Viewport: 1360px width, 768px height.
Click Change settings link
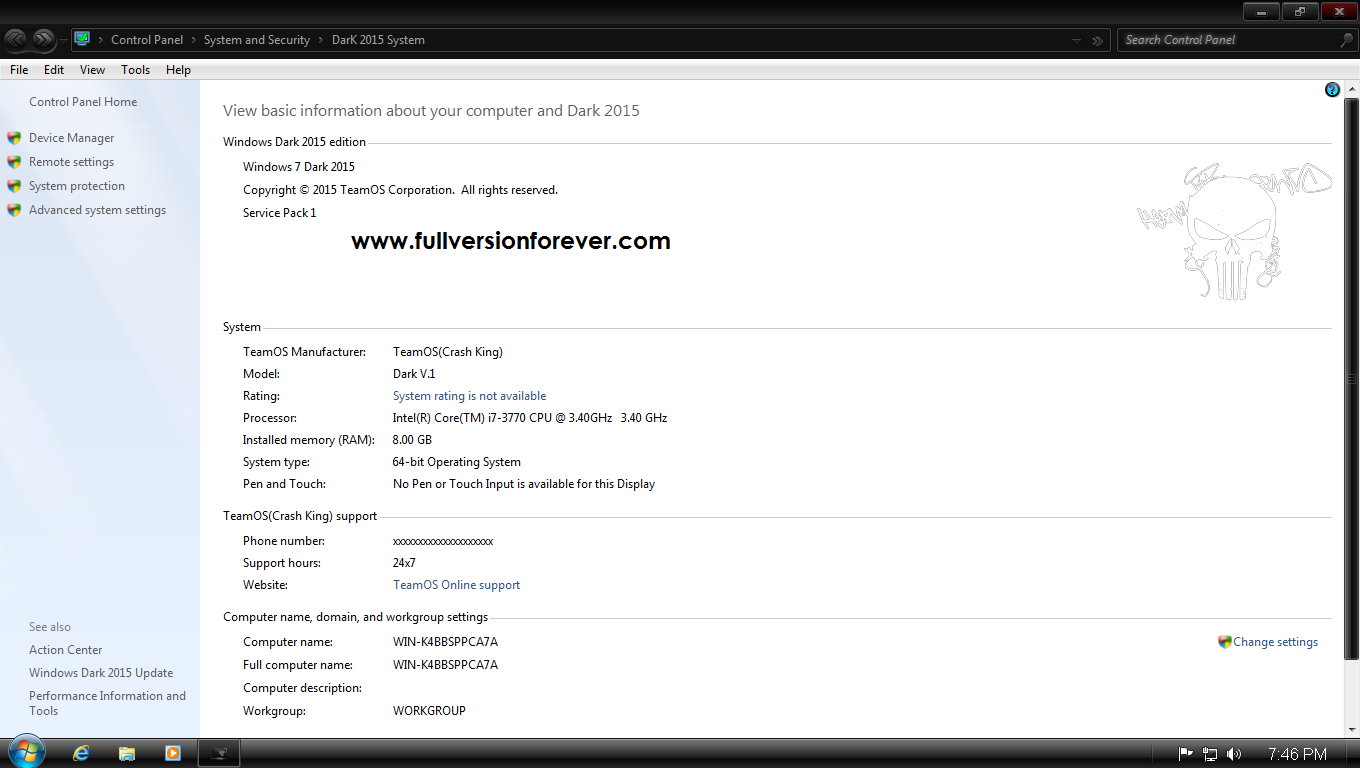[1275, 642]
